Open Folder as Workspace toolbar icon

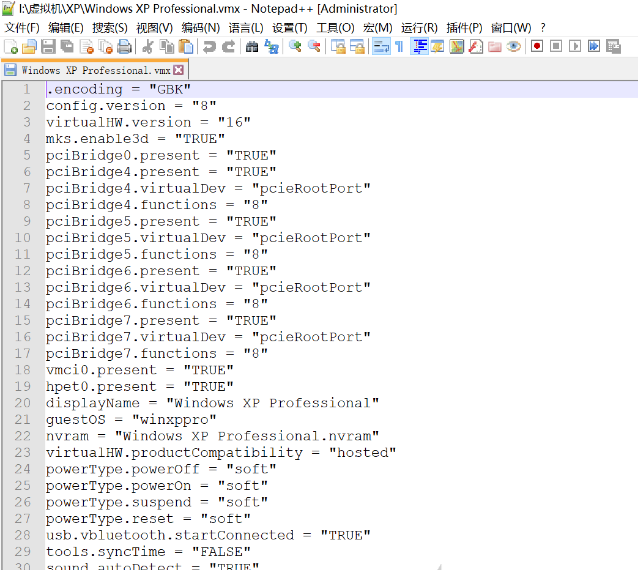click(494, 46)
